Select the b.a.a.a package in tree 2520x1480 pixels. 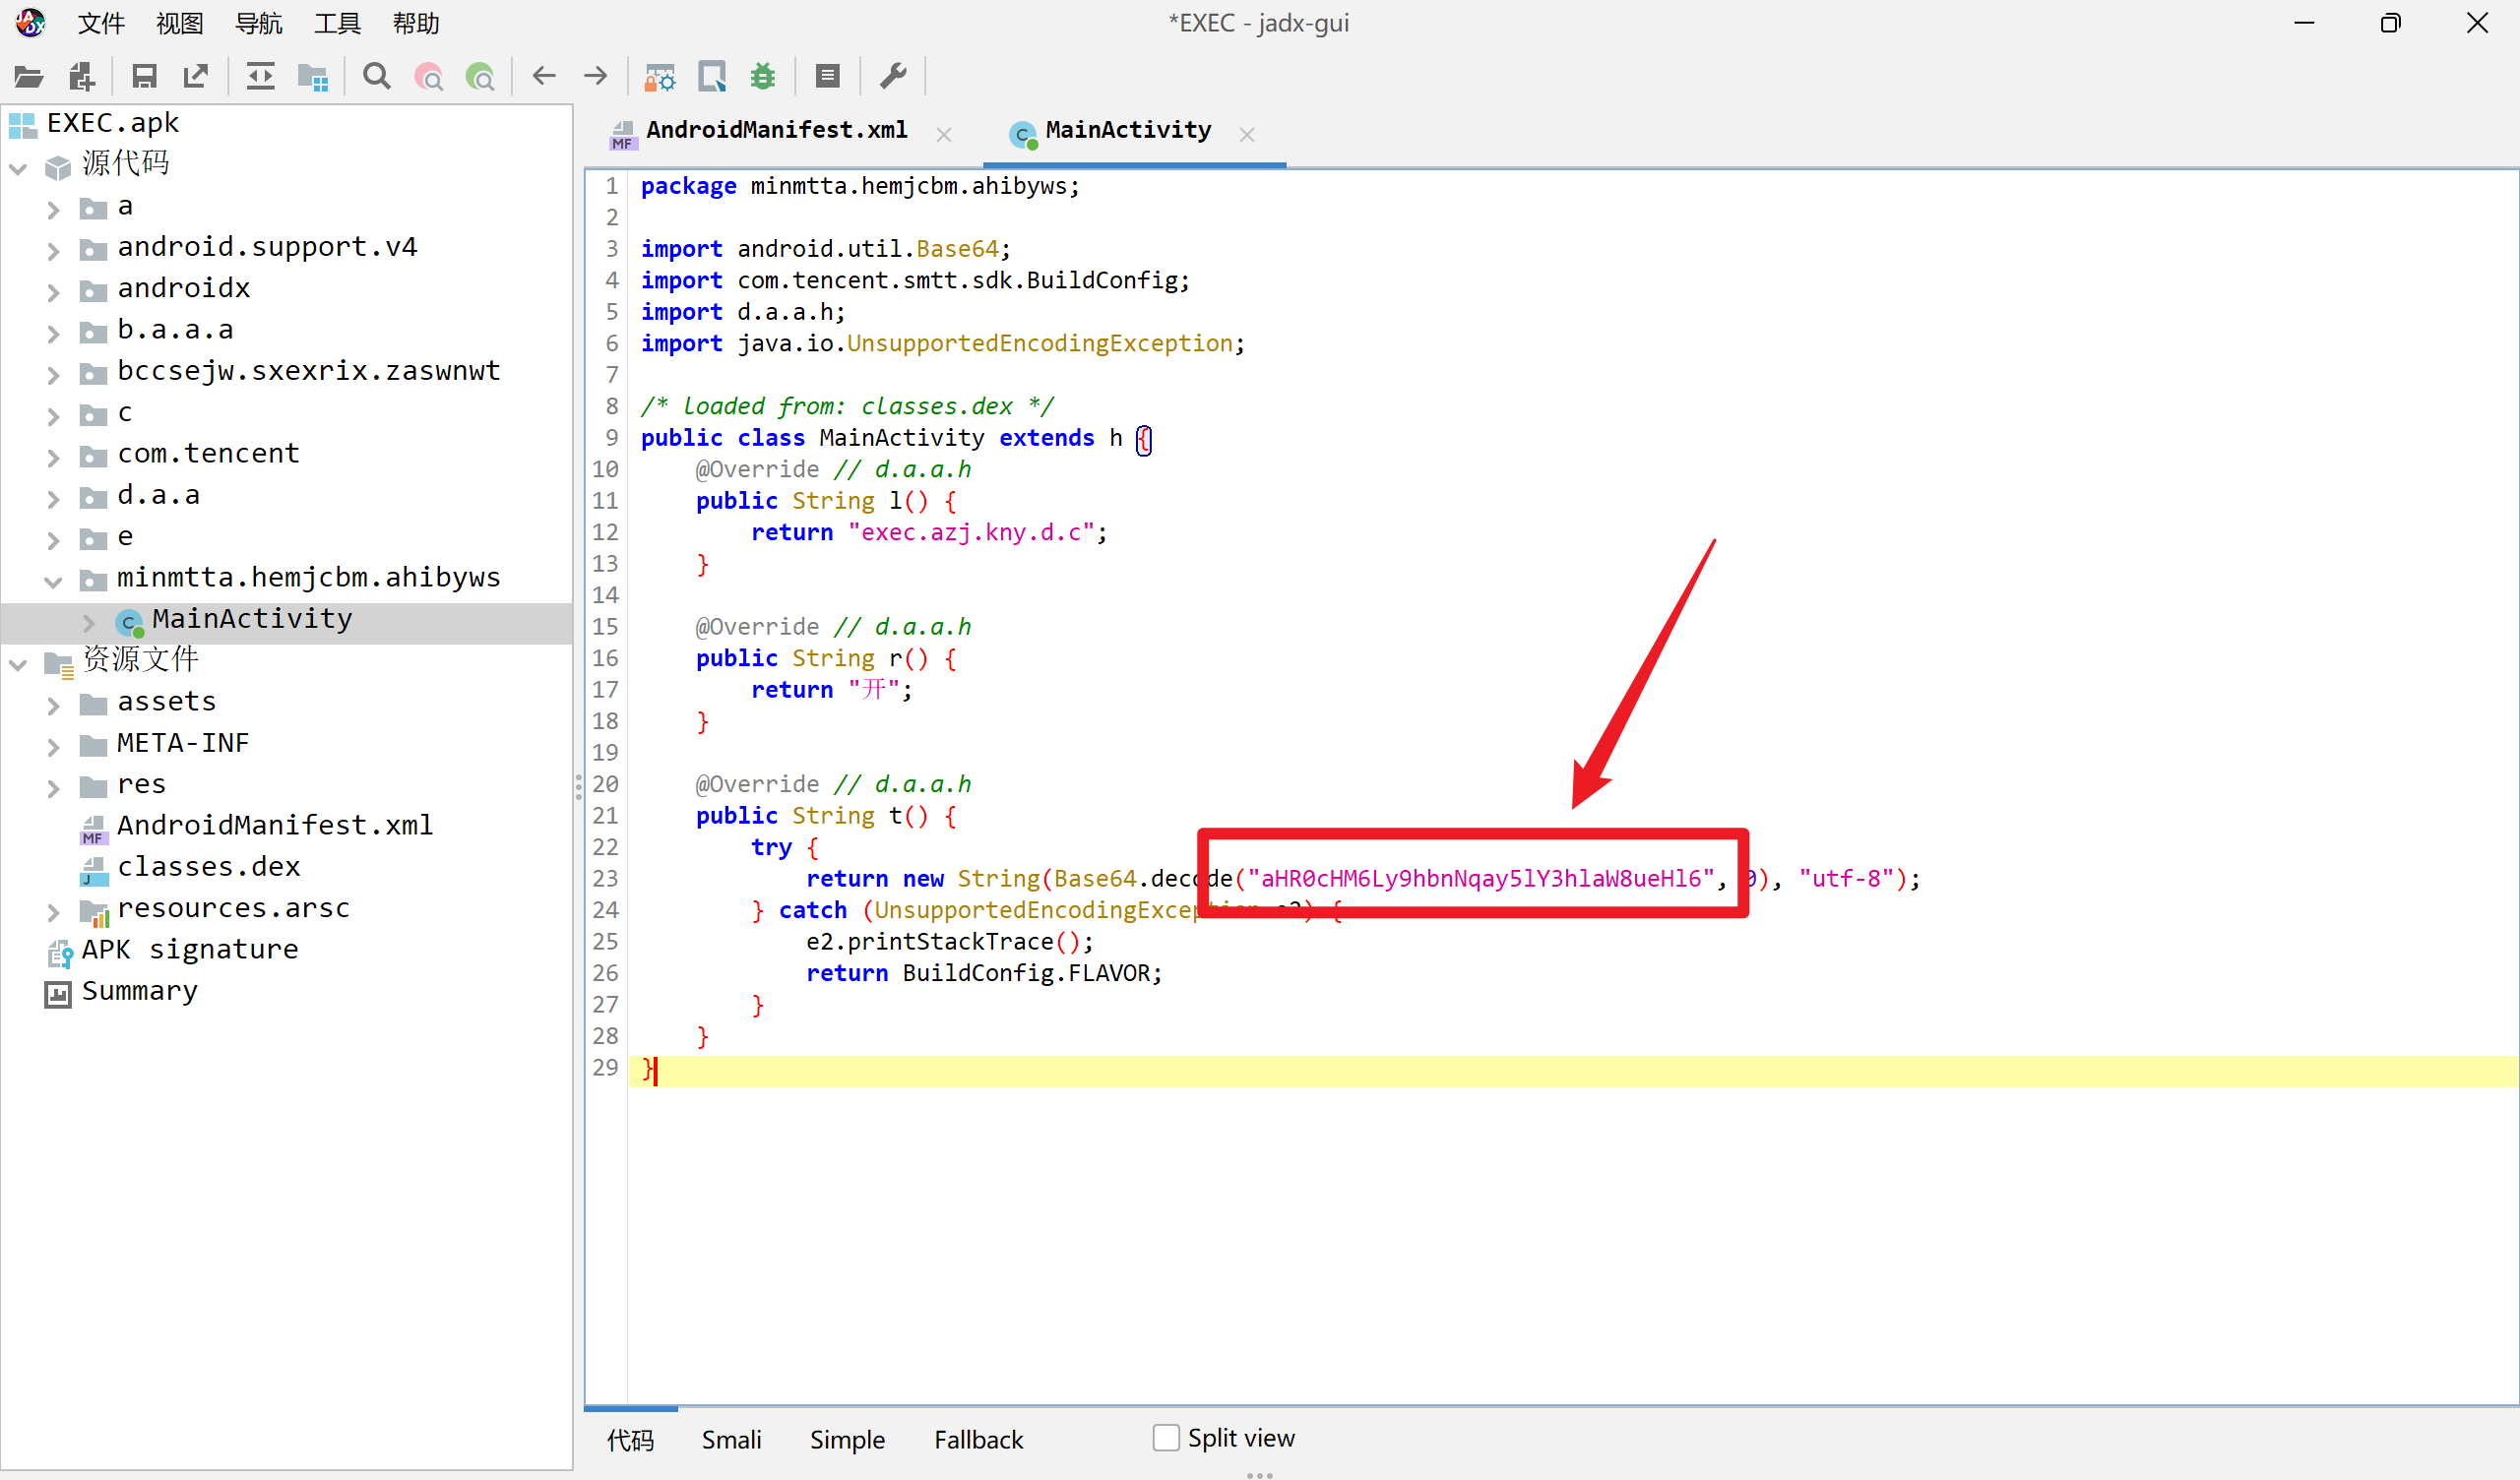click(x=175, y=330)
